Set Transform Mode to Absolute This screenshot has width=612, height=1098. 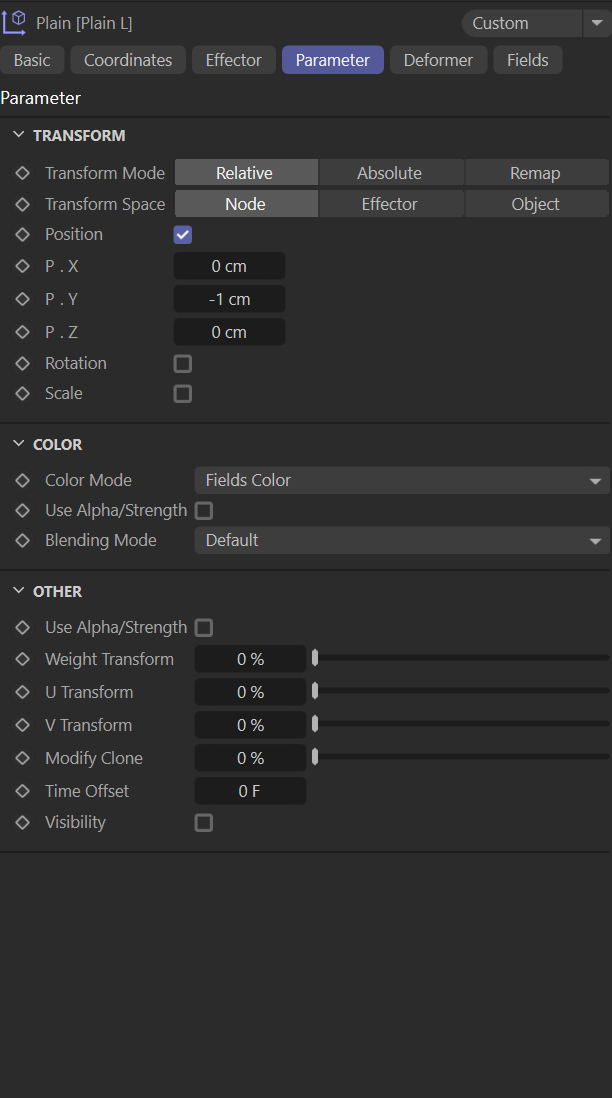click(x=389, y=173)
